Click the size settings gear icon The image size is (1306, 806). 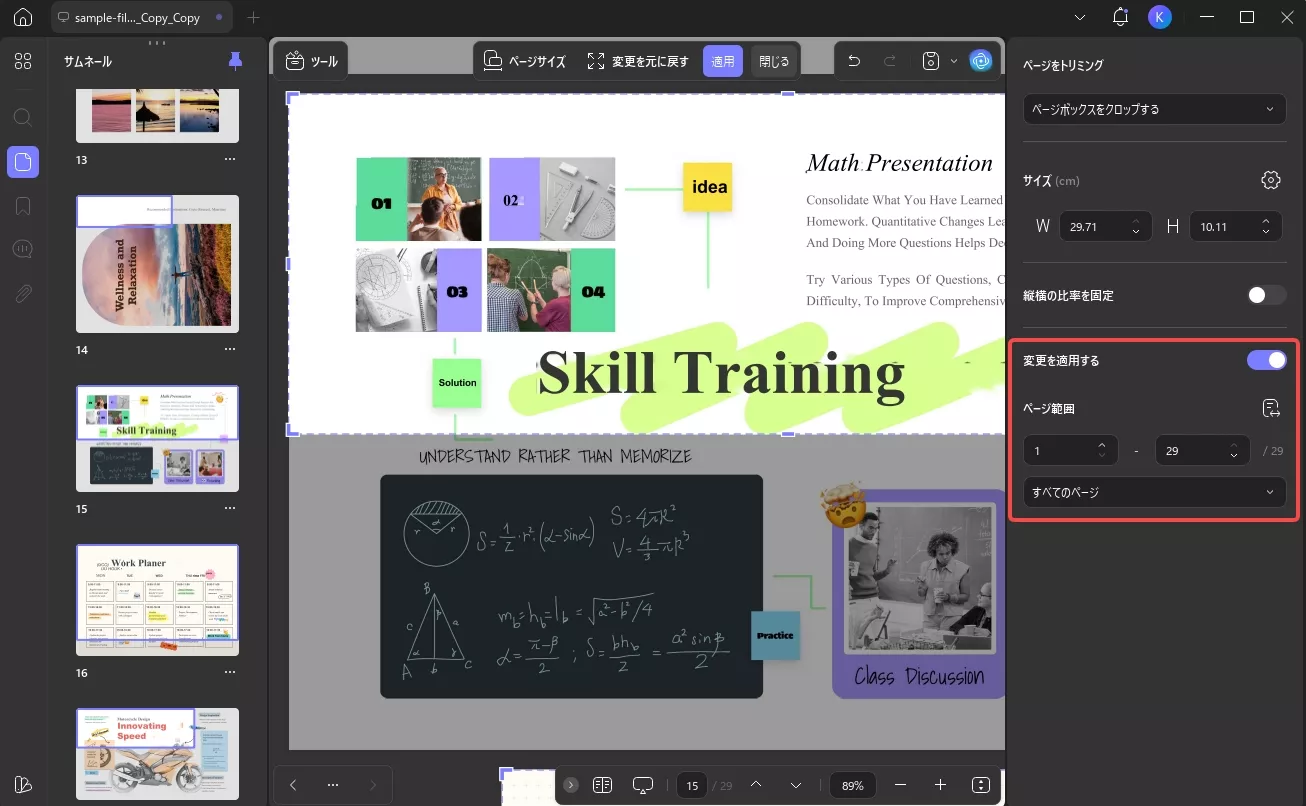click(1271, 180)
